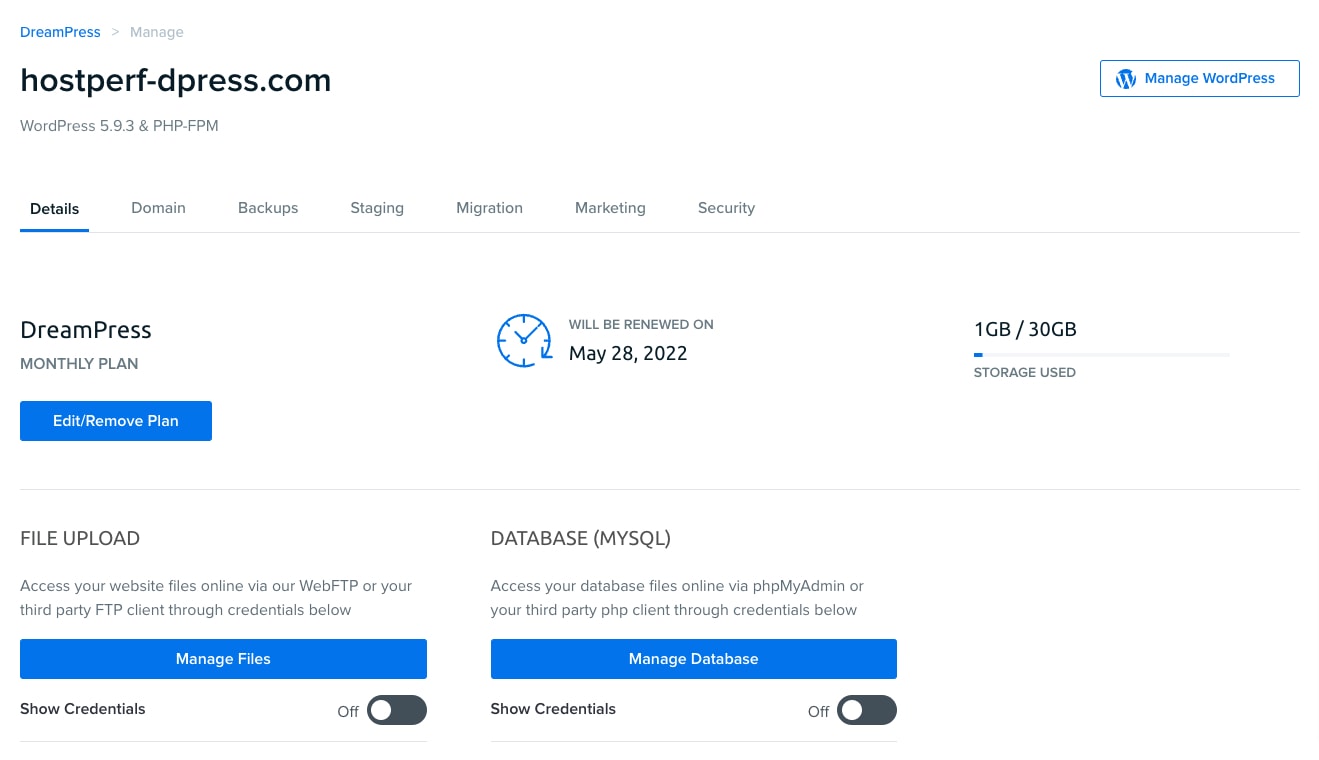This screenshot has width=1319, height=760.
Task: Click the FILE UPLOAD heading
Action: click(x=80, y=538)
